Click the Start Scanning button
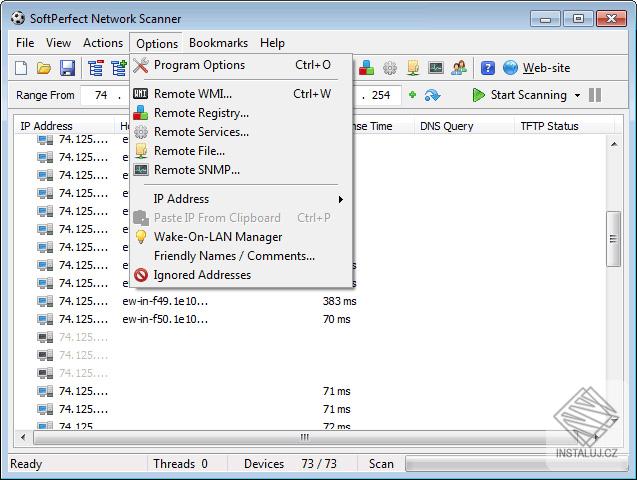 (x=520, y=95)
